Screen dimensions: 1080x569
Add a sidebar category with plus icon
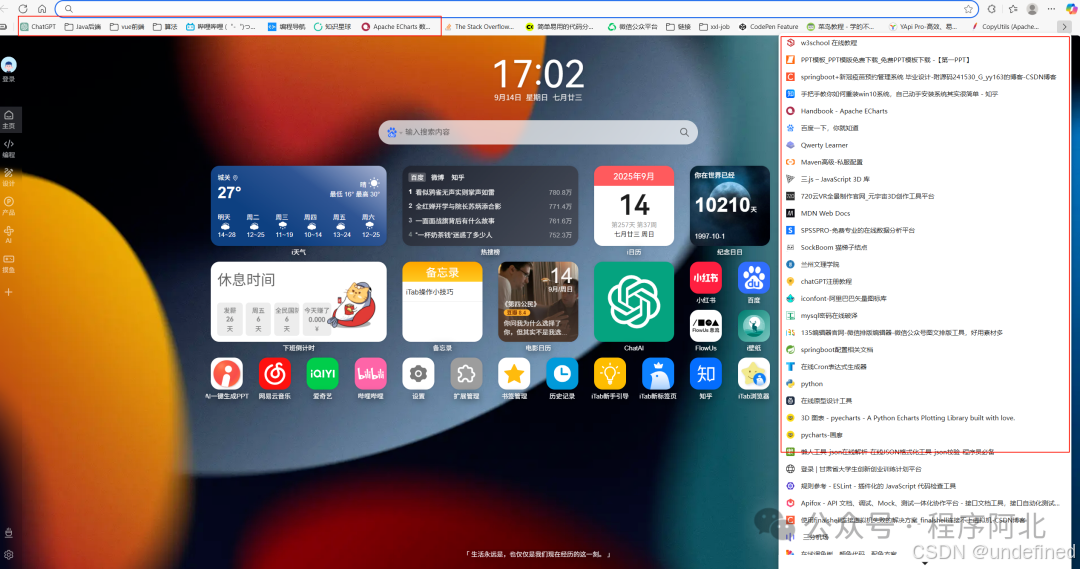click(x=9, y=292)
